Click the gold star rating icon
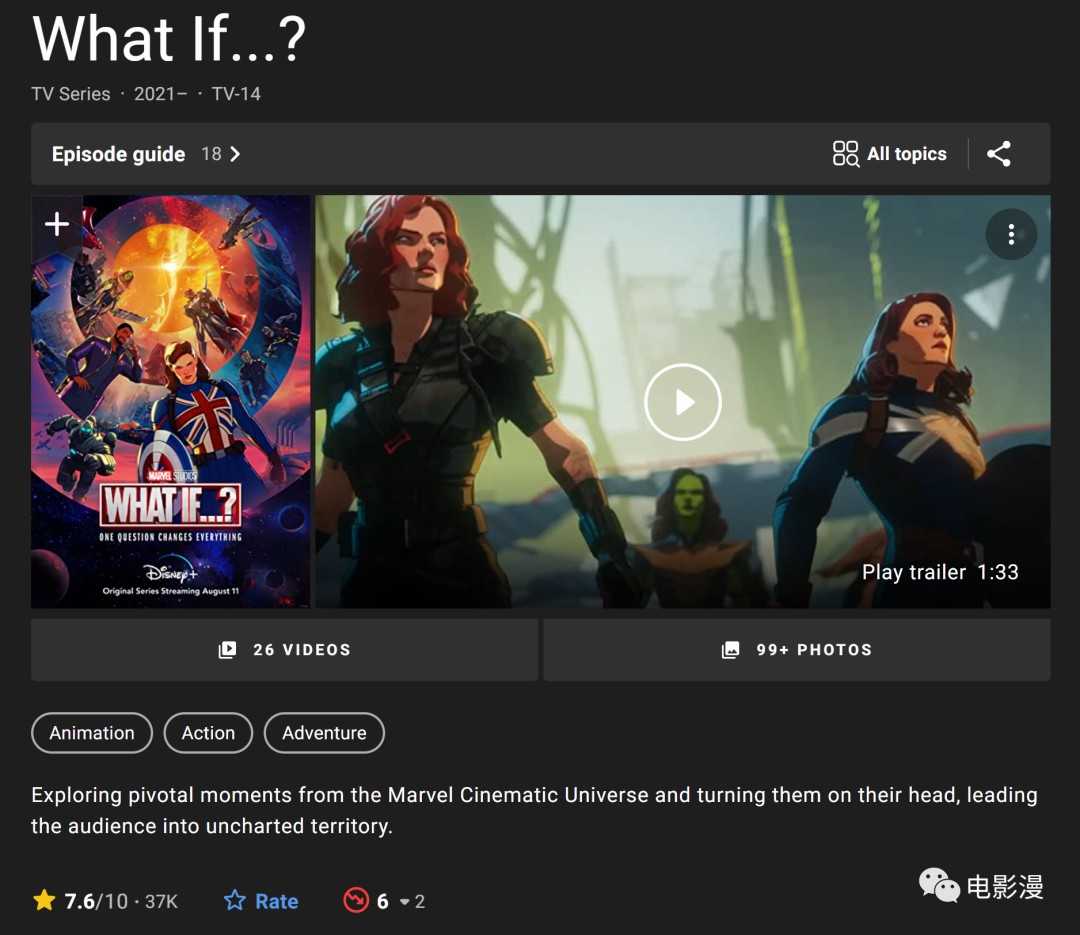The image size is (1080, 935). click(x=44, y=900)
